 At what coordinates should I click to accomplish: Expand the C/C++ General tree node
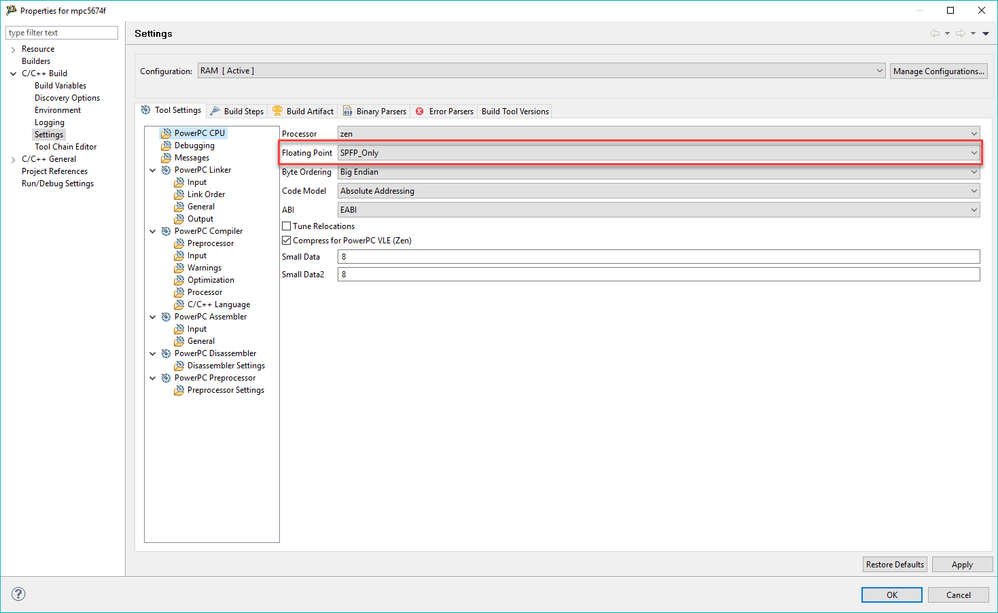[x=13, y=159]
